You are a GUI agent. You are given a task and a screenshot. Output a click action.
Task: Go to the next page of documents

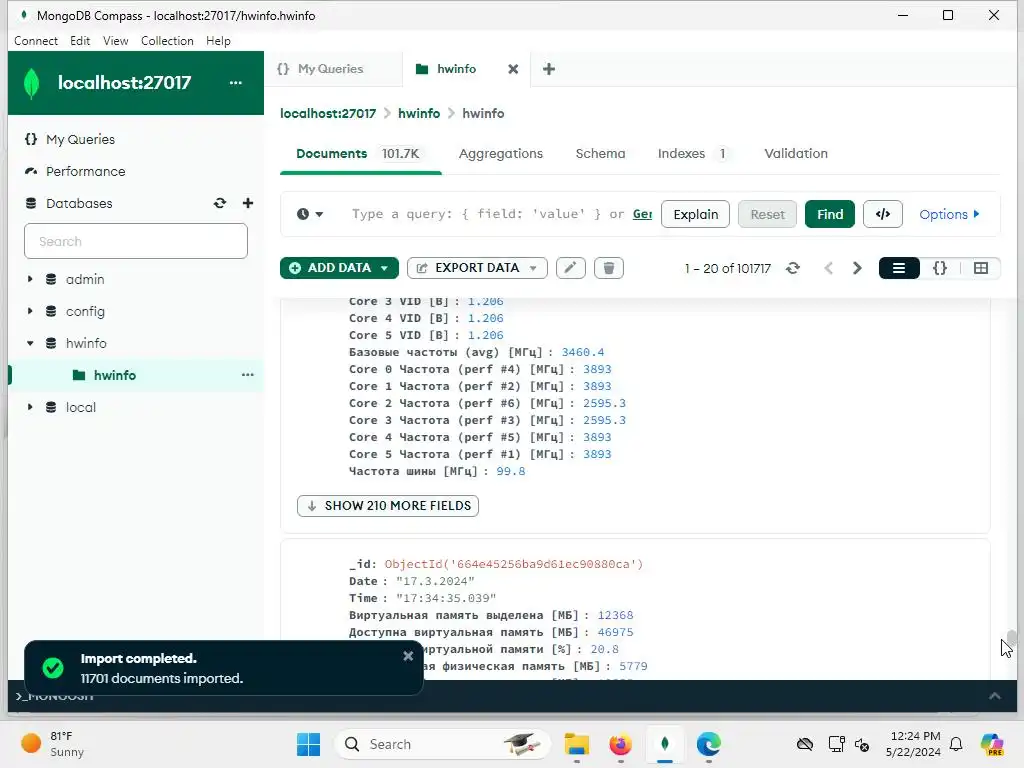(857, 268)
